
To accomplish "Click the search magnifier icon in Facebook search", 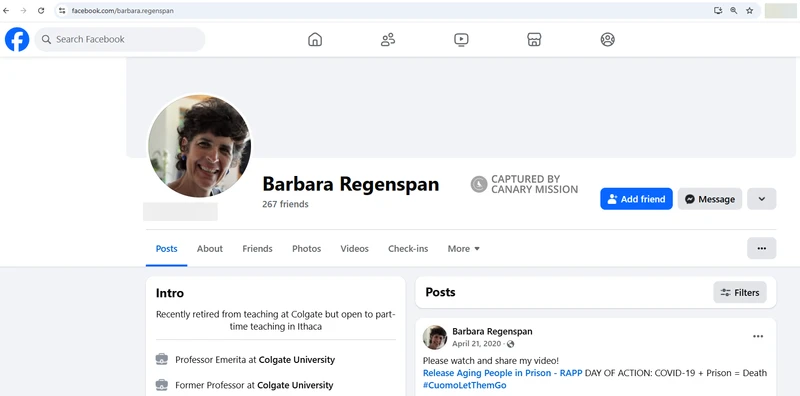I will (46, 39).
